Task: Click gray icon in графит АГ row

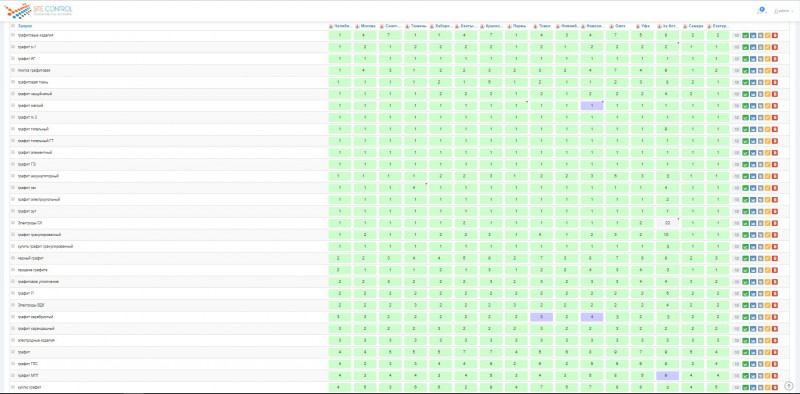Action: tap(760, 59)
